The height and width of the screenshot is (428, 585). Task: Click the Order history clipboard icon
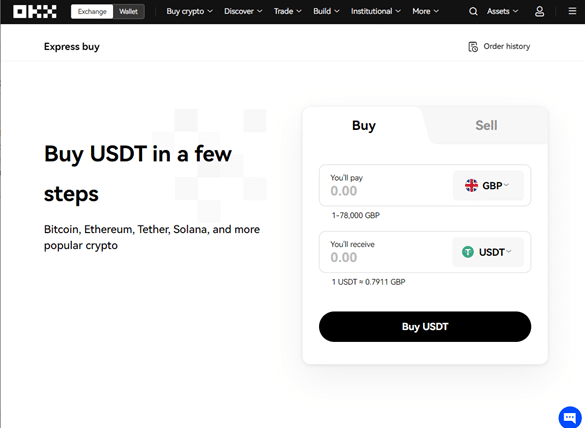pos(473,47)
